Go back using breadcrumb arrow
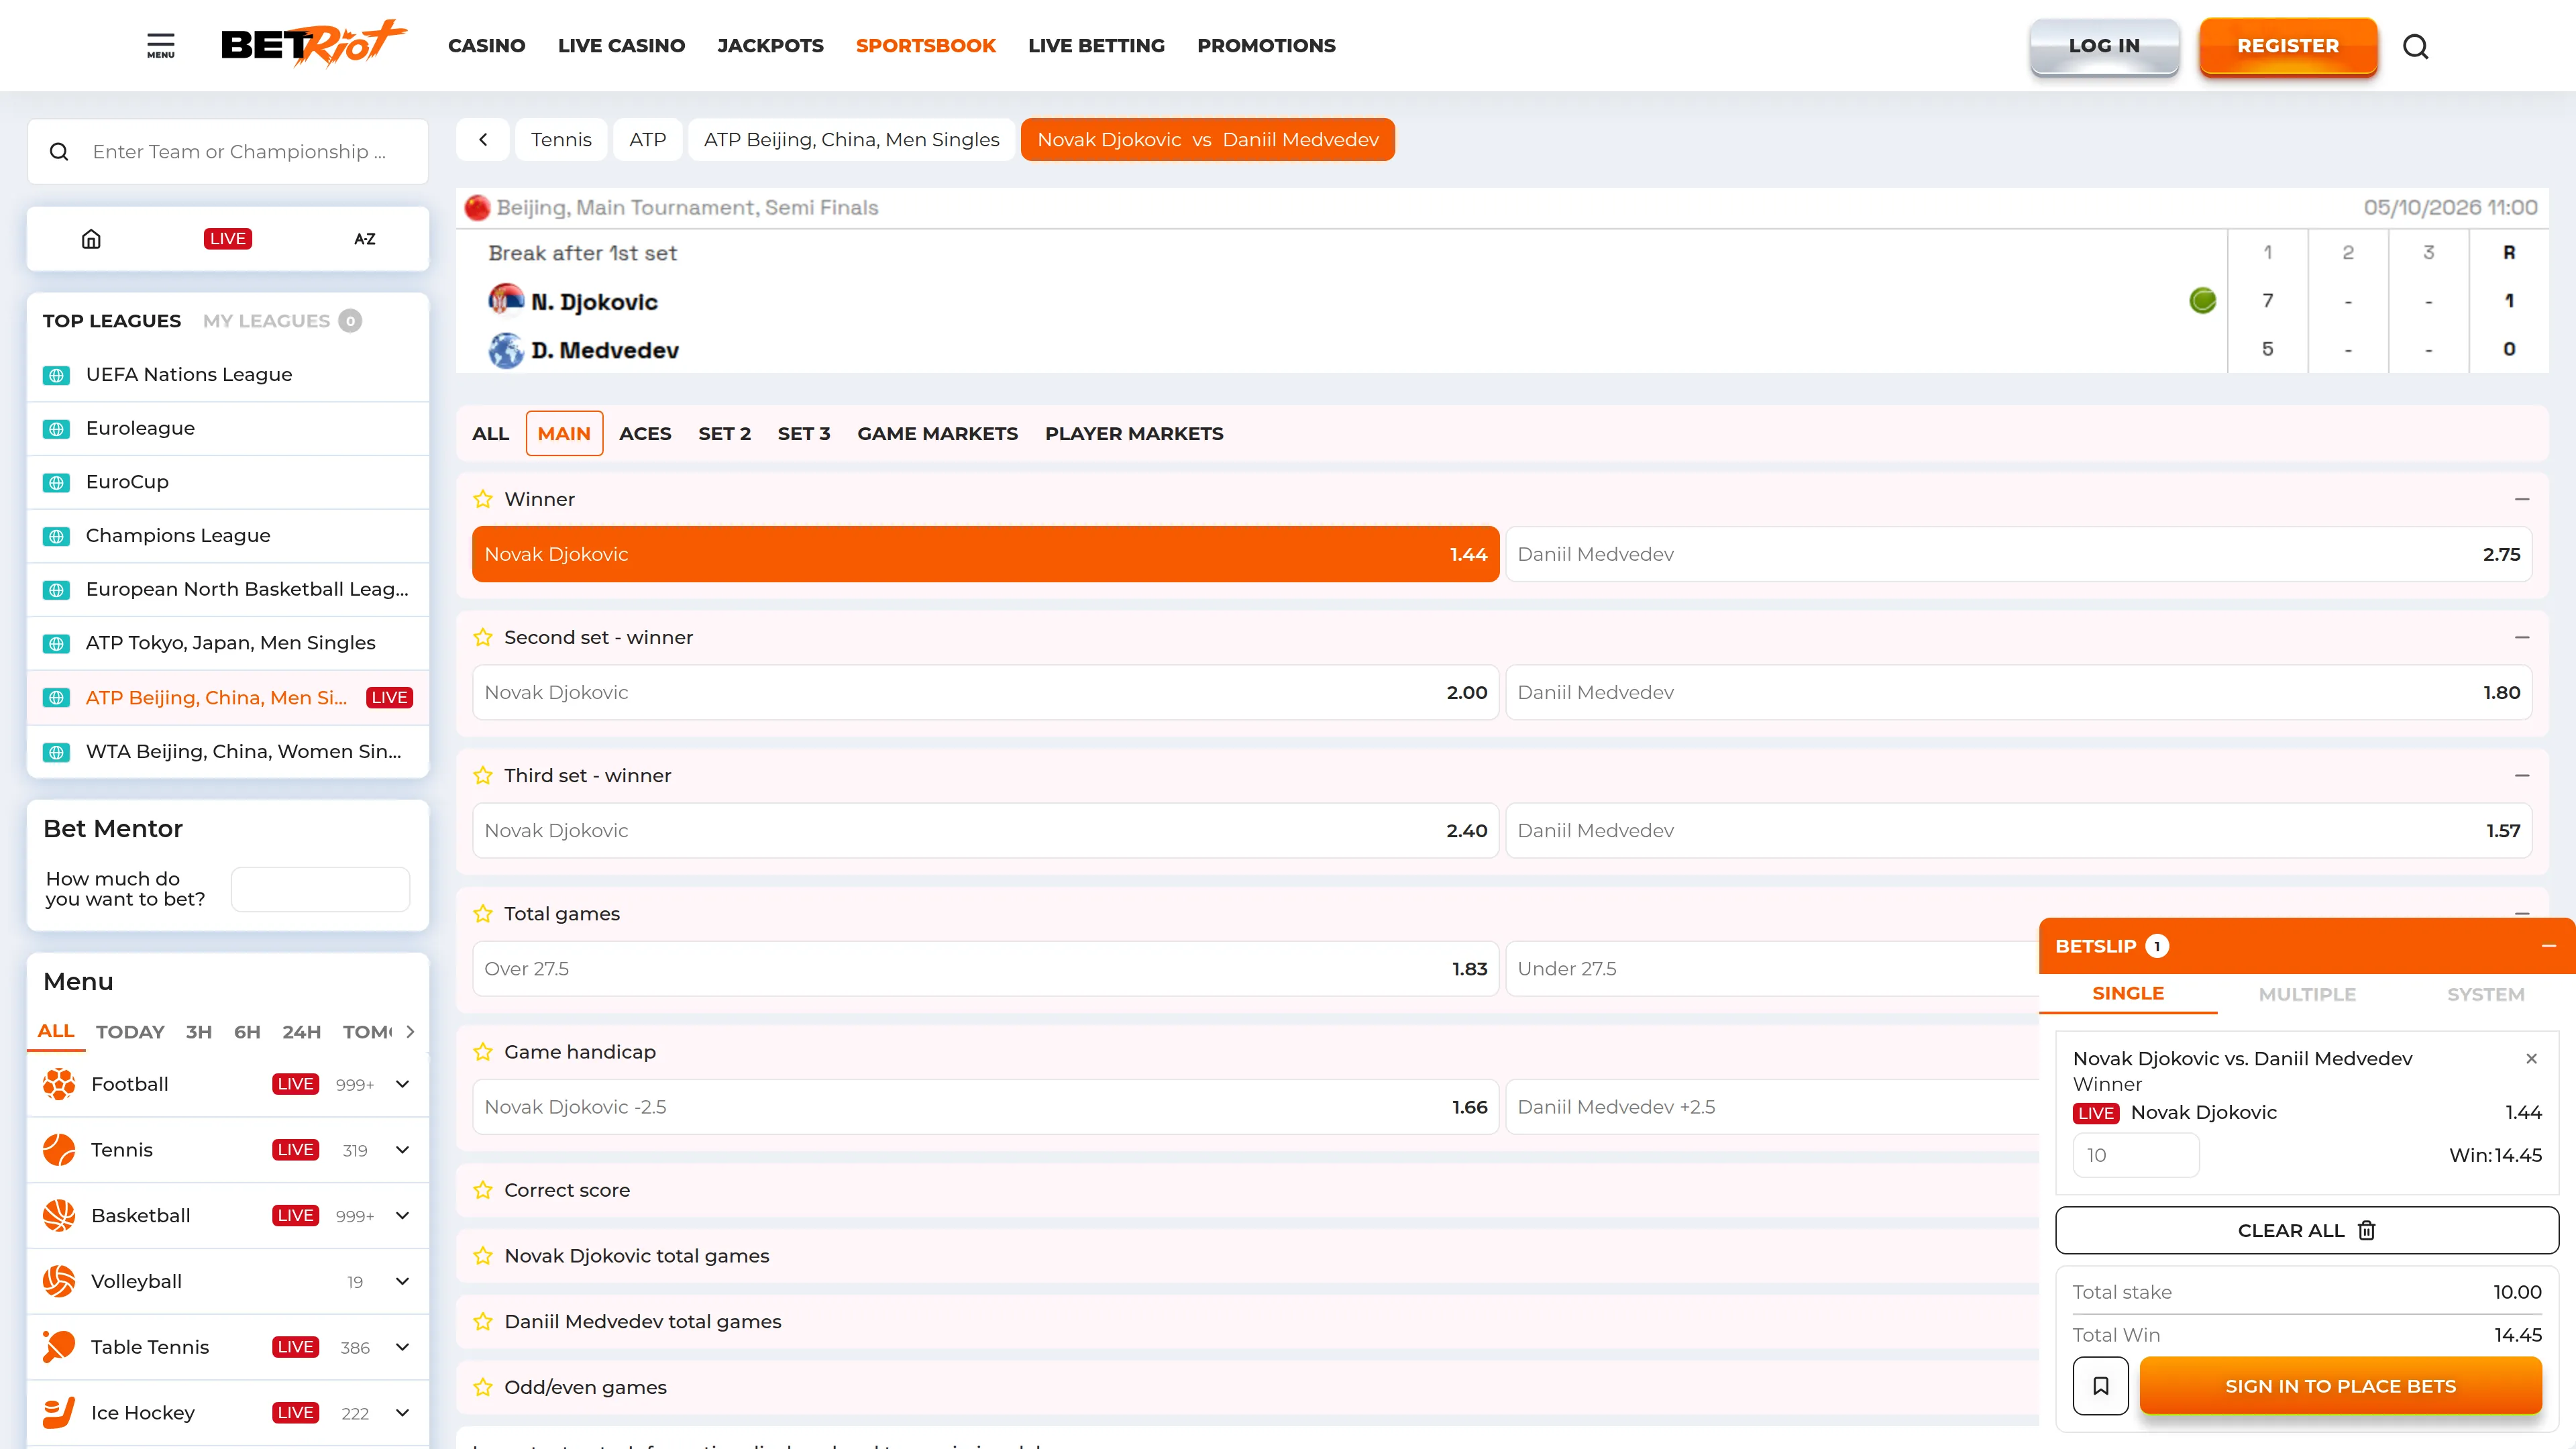The height and width of the screenshot is (1449, 2576). tap(483, 140)
